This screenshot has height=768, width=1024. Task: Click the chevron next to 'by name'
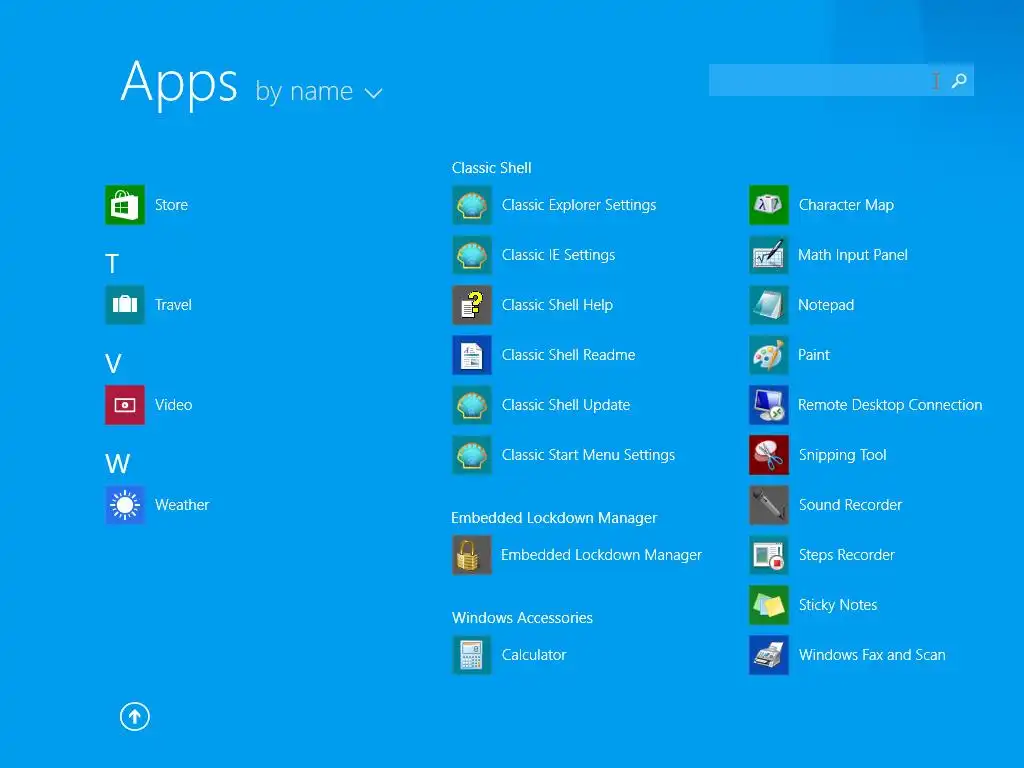[373, 93]
